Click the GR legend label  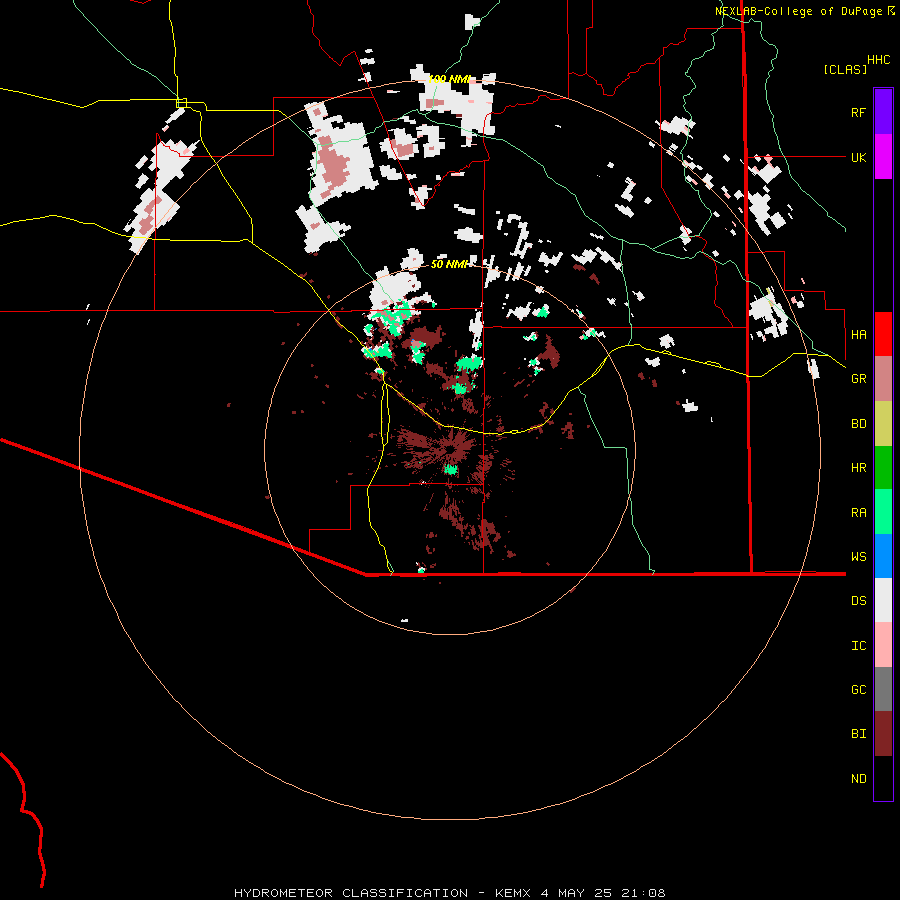pyautogui.click(x=858, y=379)
